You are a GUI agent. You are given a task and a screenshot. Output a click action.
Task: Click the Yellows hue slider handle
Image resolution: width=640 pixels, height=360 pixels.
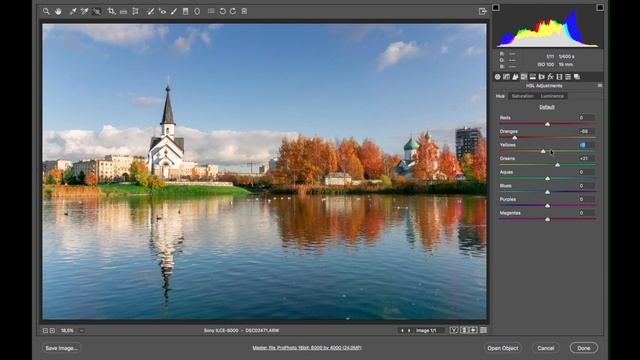pos(543,151)
